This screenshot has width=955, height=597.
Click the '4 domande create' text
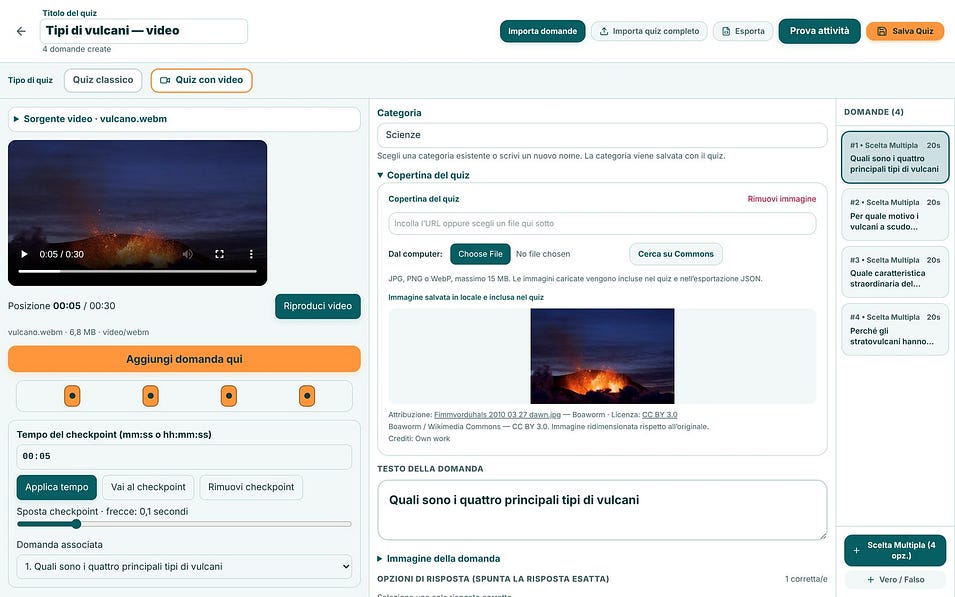pyautogui.click(x=77, y=49)
